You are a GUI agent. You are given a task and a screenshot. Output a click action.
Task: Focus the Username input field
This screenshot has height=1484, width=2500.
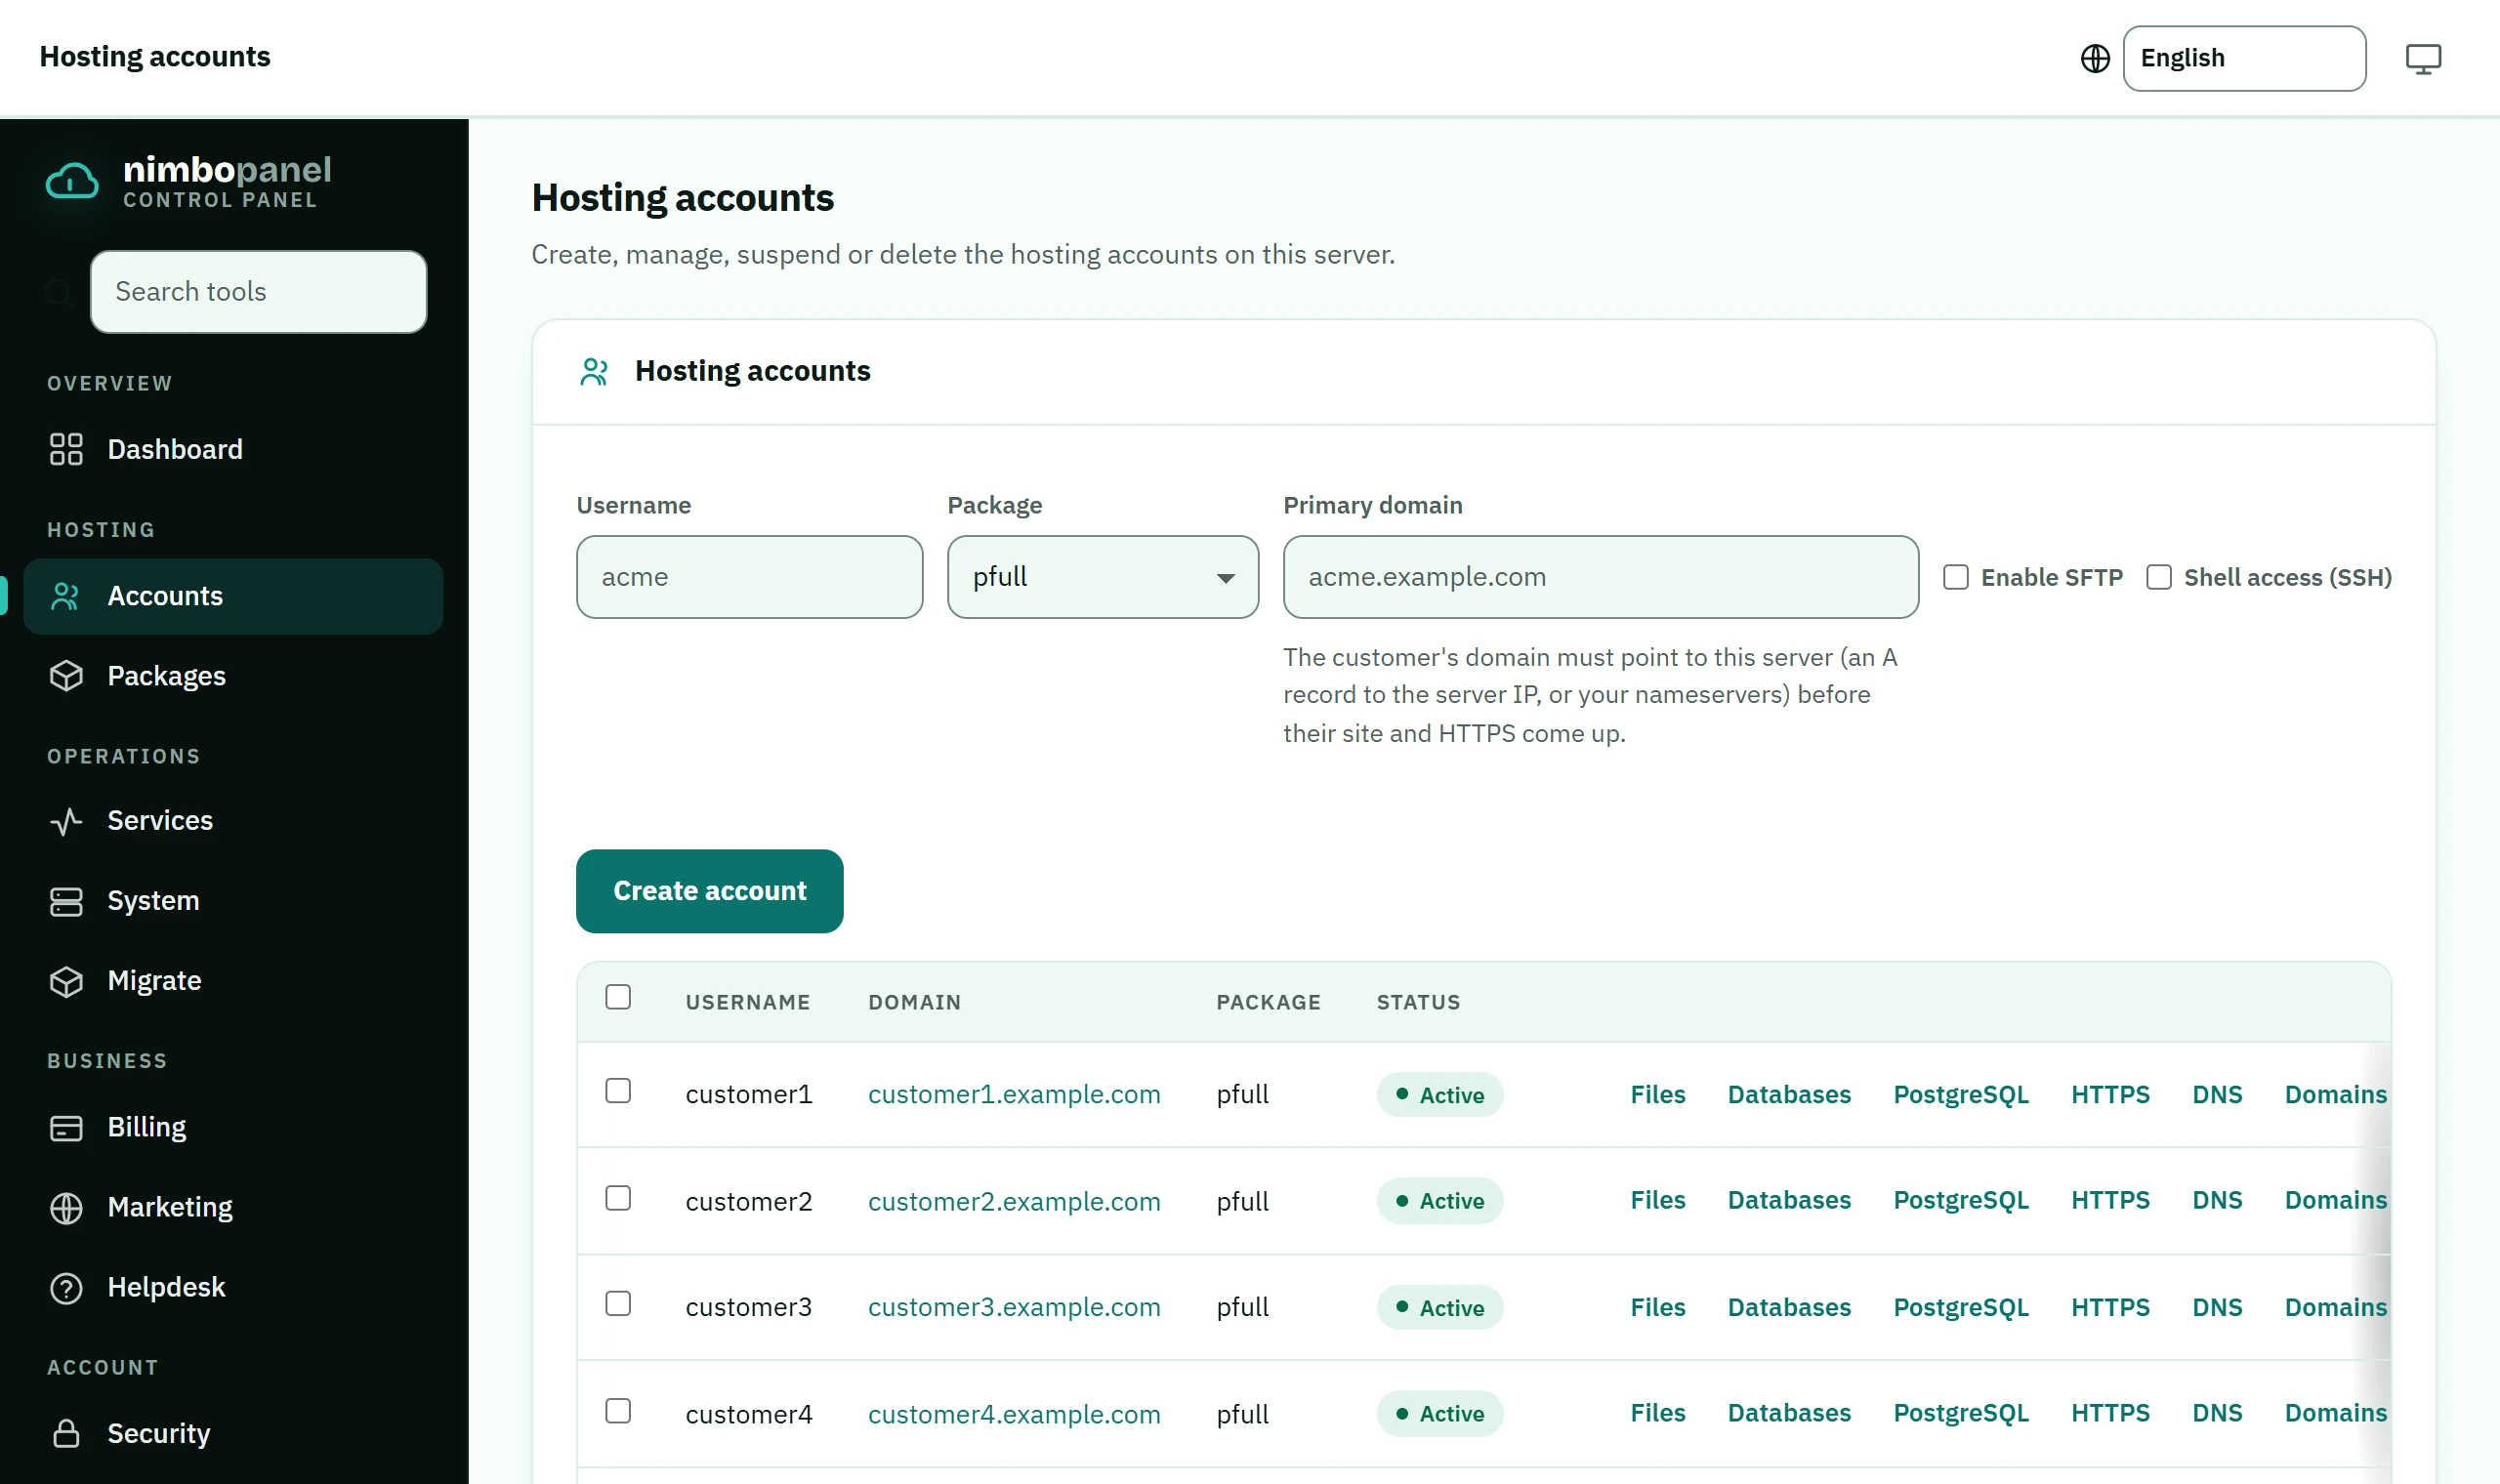click(x=749, y=577)
